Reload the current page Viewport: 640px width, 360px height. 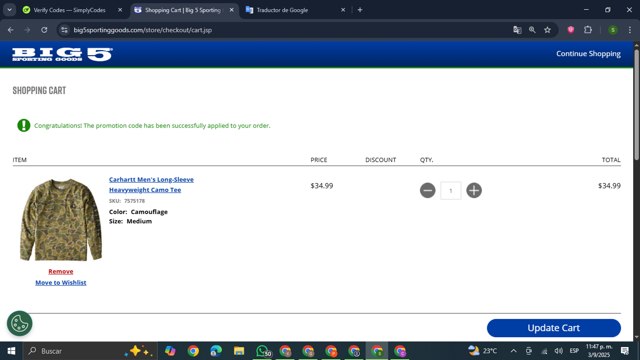[x=44, y=30]
